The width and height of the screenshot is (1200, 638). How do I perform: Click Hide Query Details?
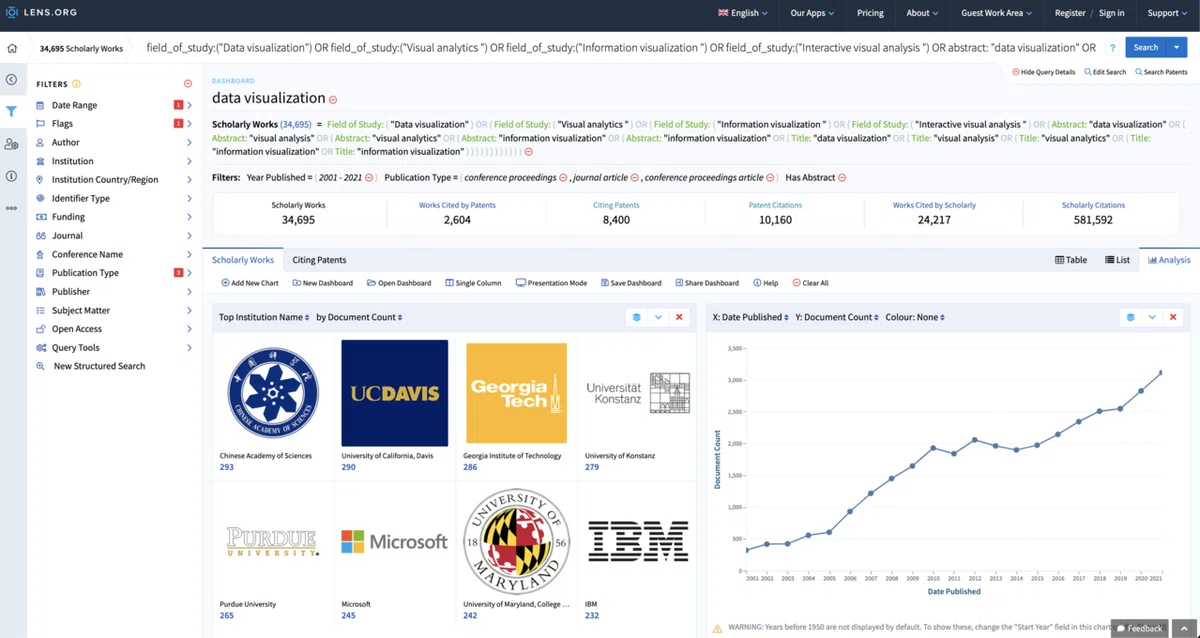pyautogui.click(x=1044, y=72)
